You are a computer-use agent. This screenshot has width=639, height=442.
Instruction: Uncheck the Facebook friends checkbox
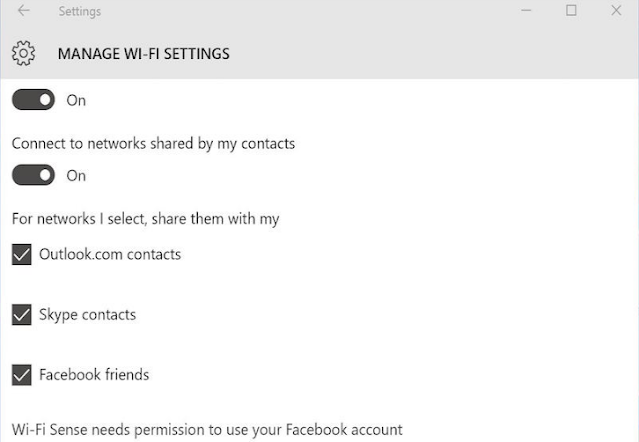21,375
